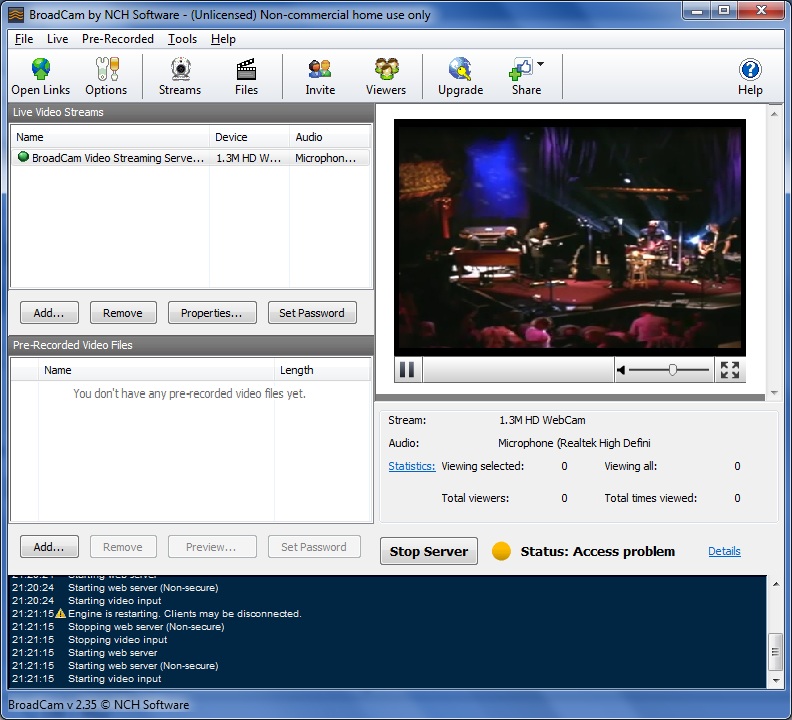Click "Stopping video input" log line

tap(117, 640)
